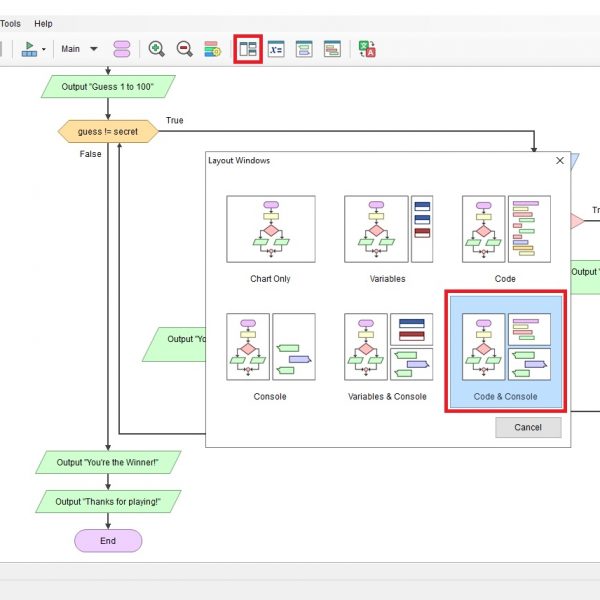Image resolution: width=600 pixels, height=600 pixels.
Task: Open the Source Code Viewer icon
Action: click(332, 48)
